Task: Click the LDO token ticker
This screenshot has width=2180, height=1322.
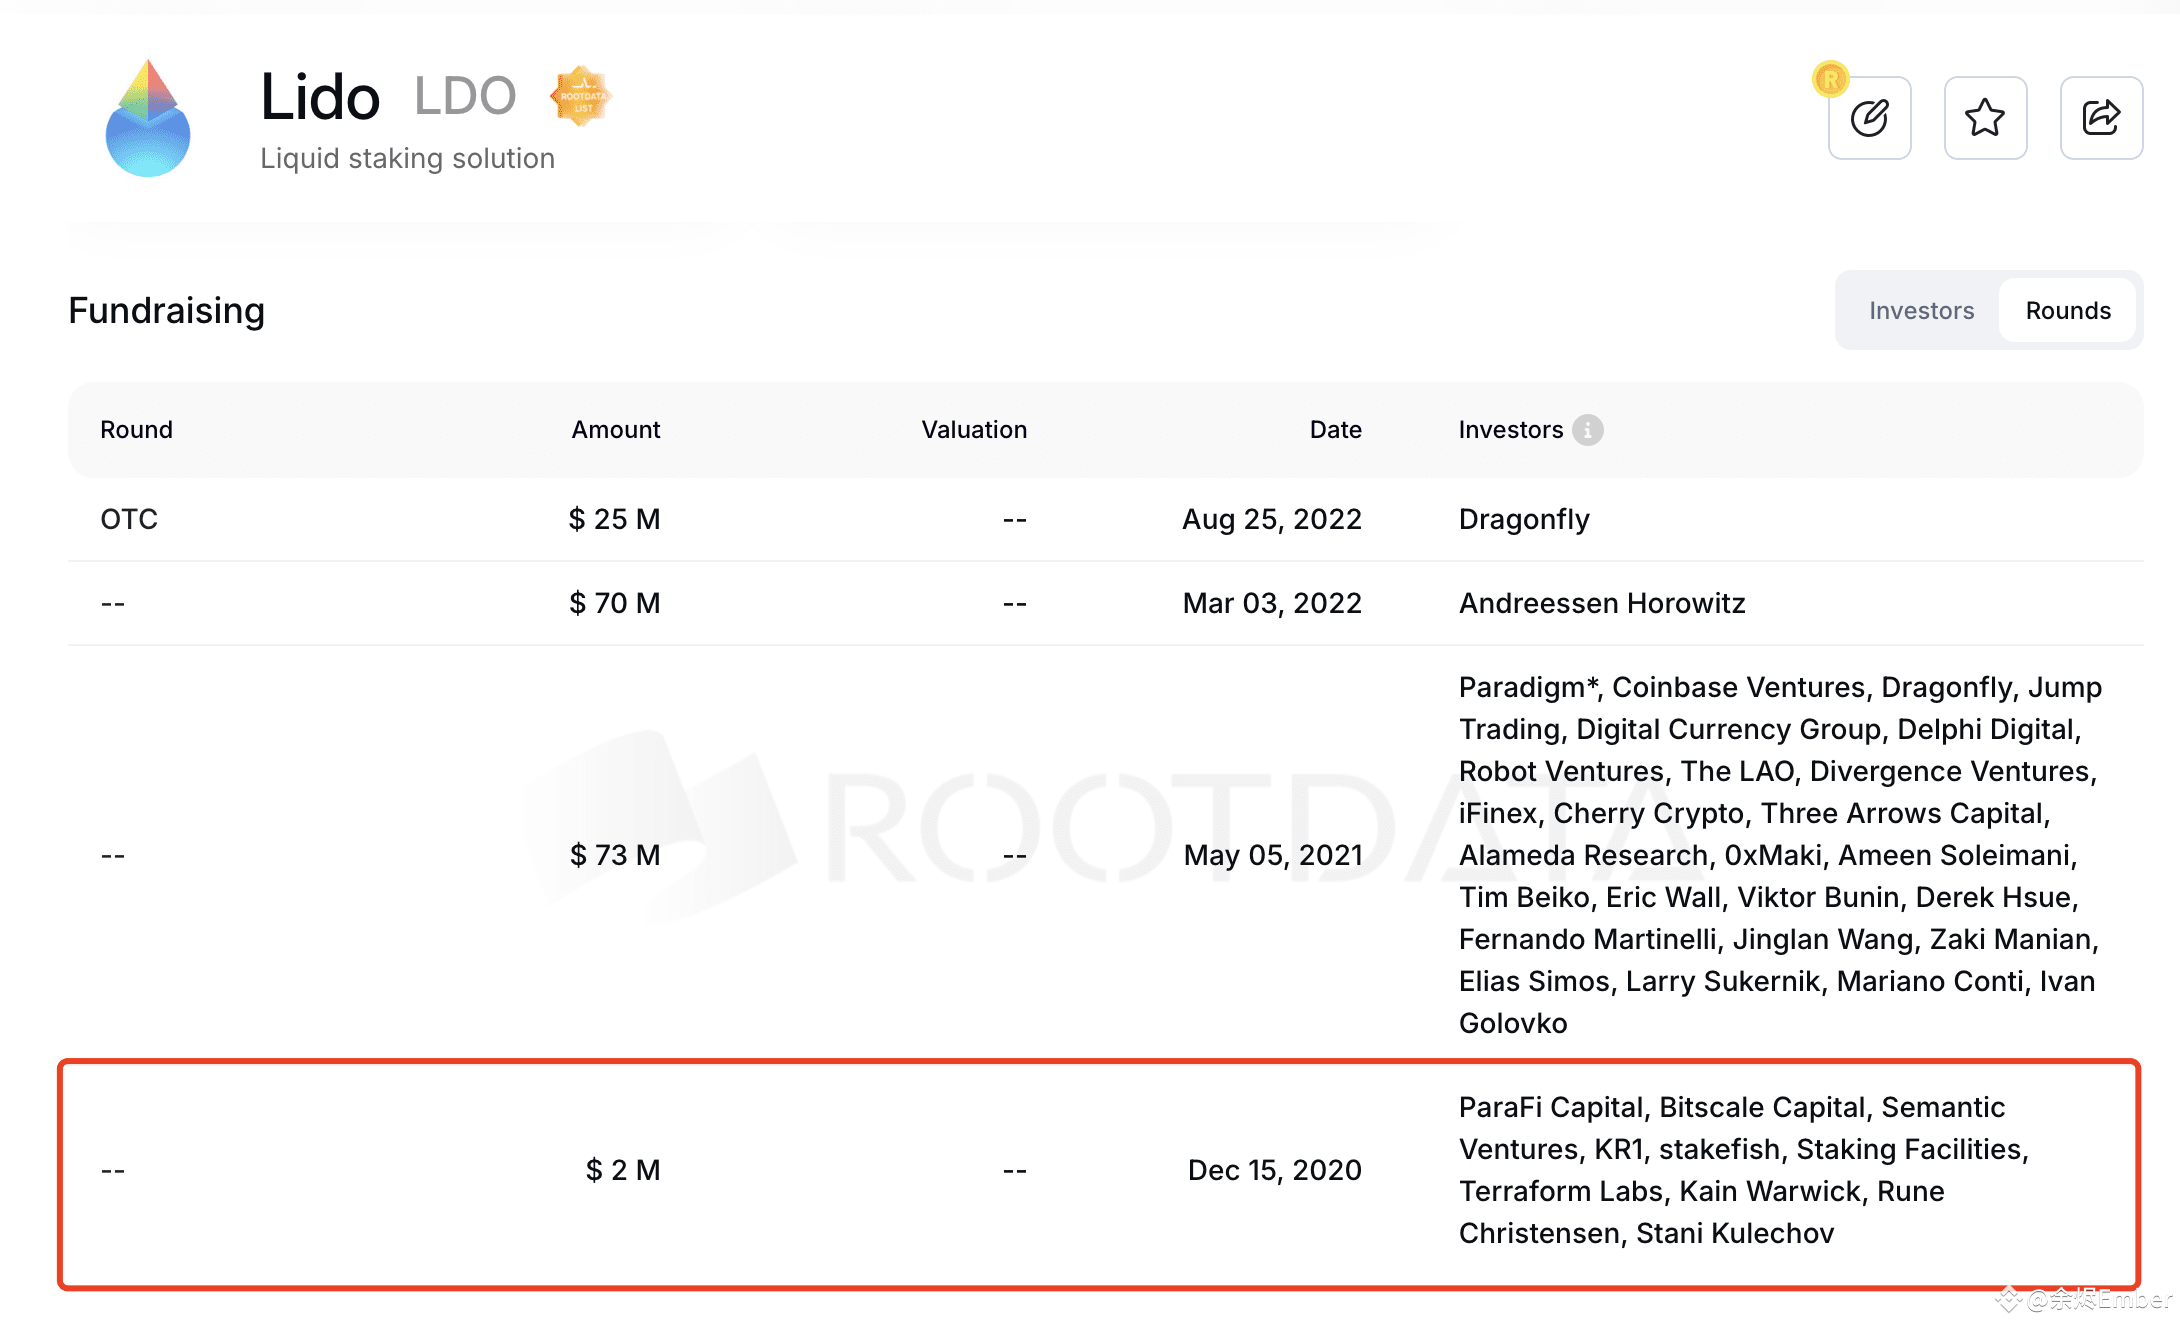Action: pos(466,95)
